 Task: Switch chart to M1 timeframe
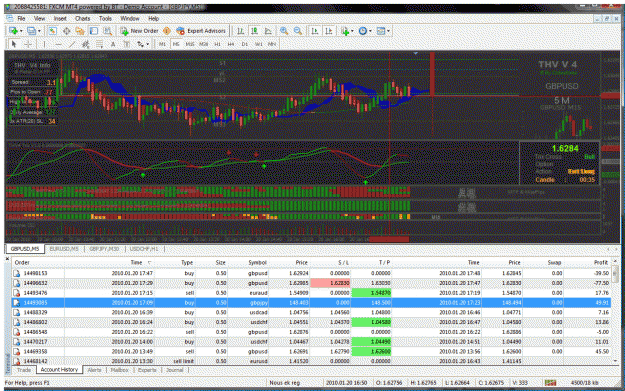[x=162, y=44]
